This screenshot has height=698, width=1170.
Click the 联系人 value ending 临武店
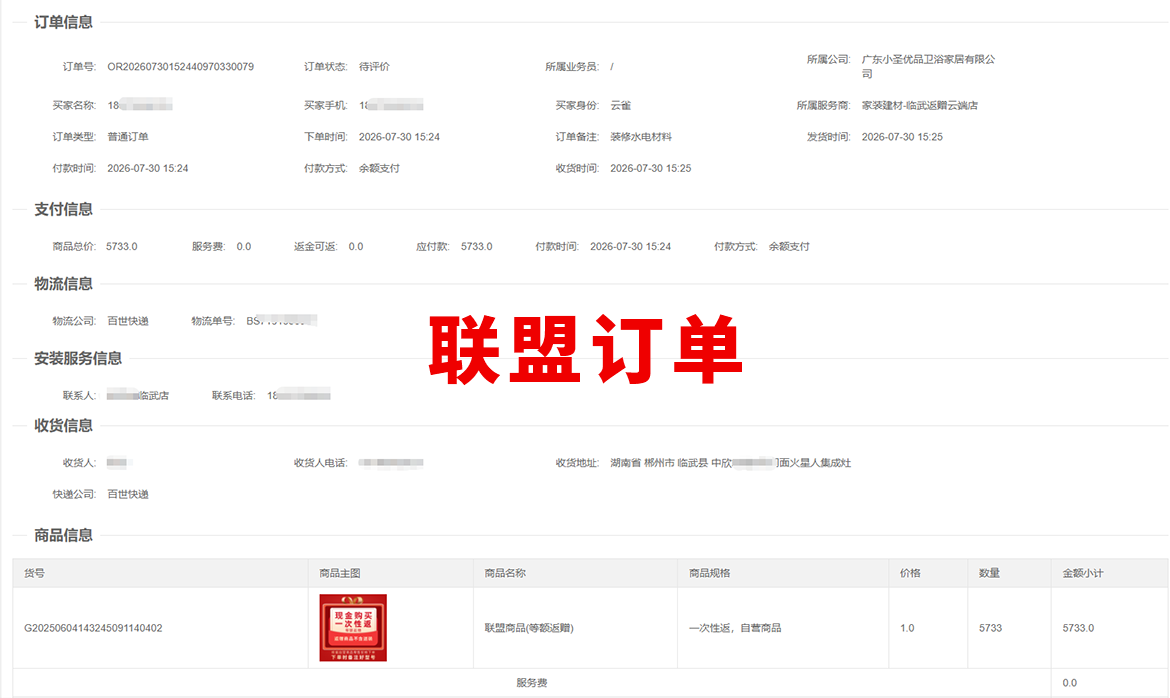(138, 396)
